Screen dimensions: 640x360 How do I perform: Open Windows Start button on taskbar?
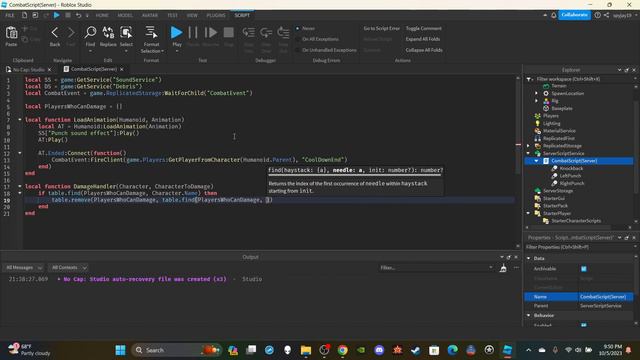click(x=120, y=350)
